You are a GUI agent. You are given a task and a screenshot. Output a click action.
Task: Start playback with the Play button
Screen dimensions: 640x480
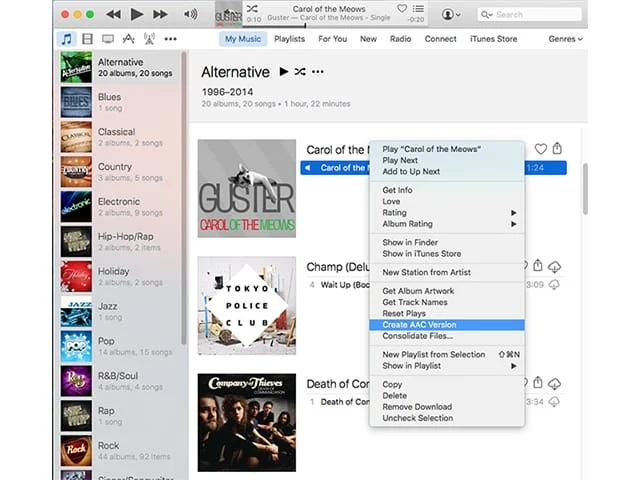point(136,14)
